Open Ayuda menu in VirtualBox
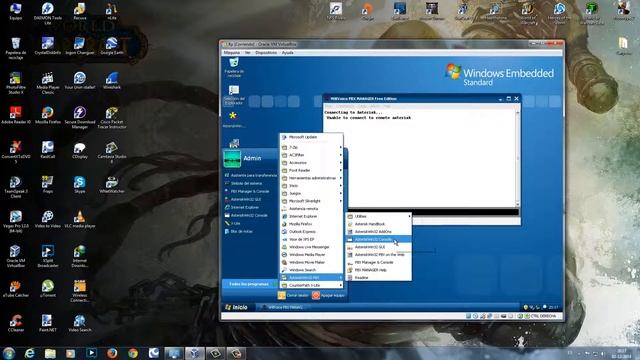640x360 pixels. click(x=287, y=53)
